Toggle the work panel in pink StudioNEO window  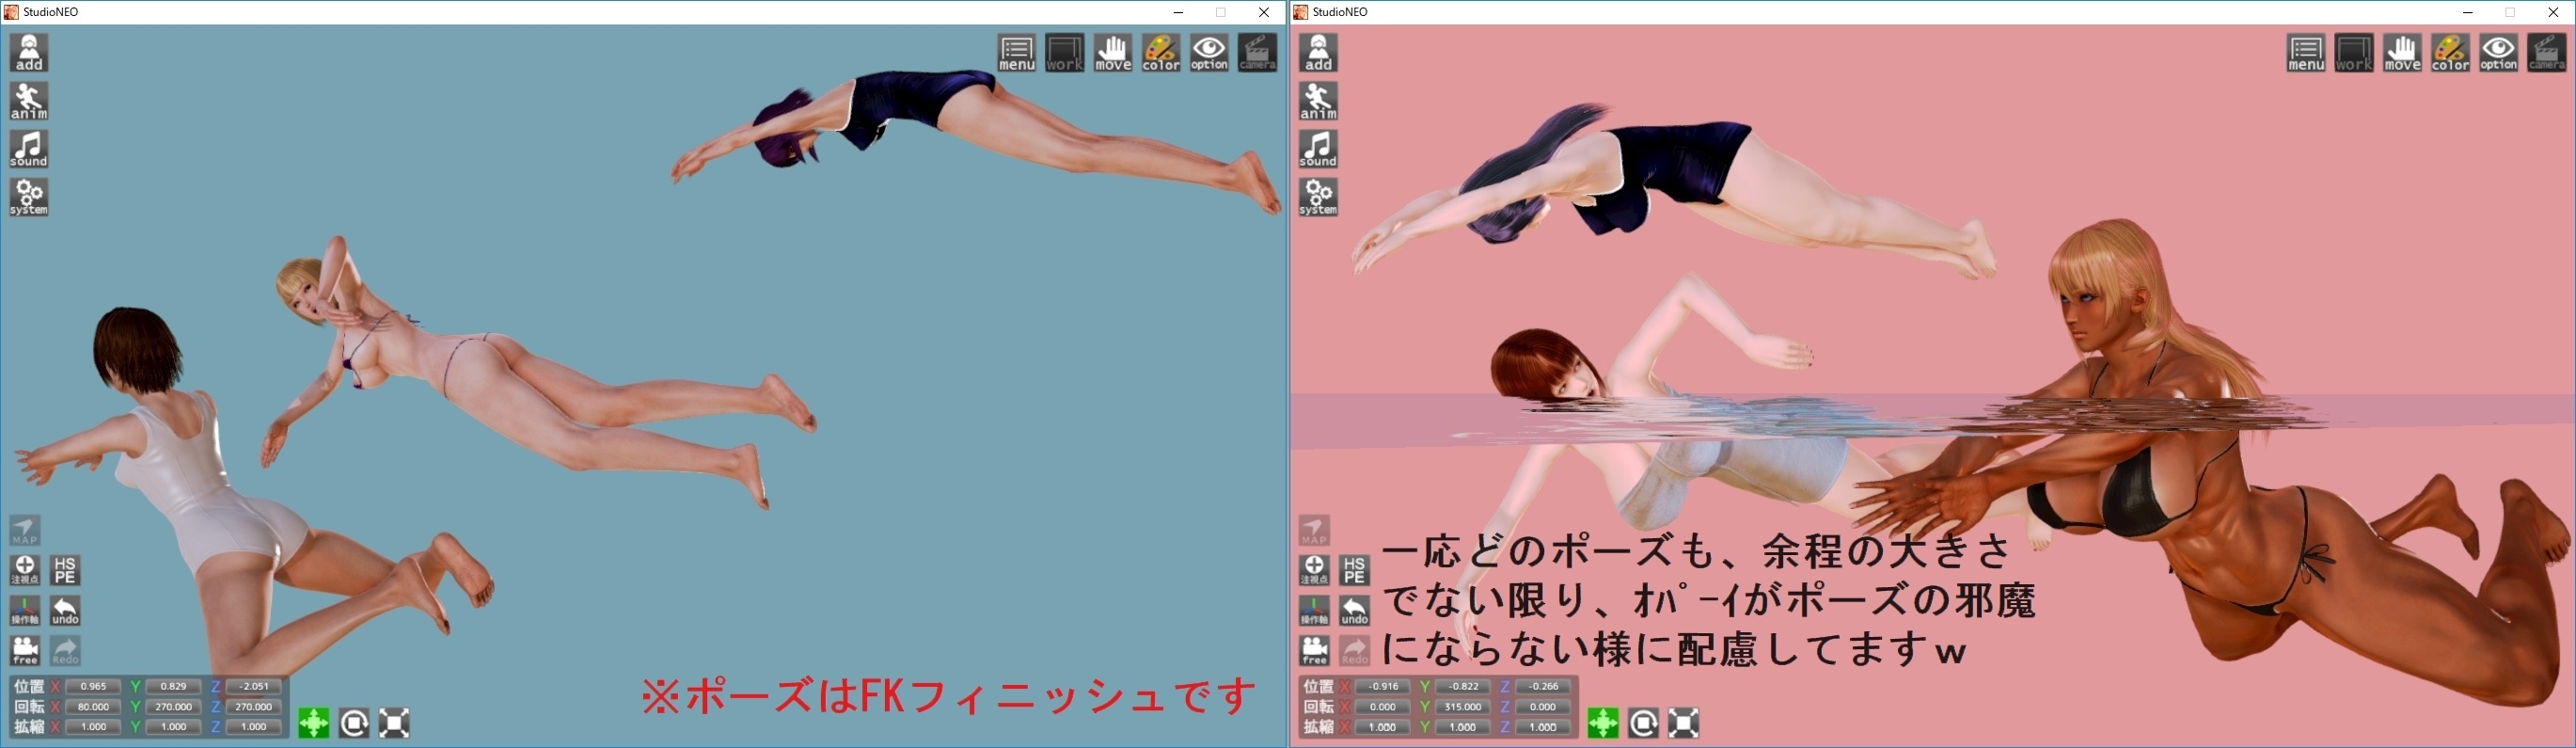[x=2354, y=53]
